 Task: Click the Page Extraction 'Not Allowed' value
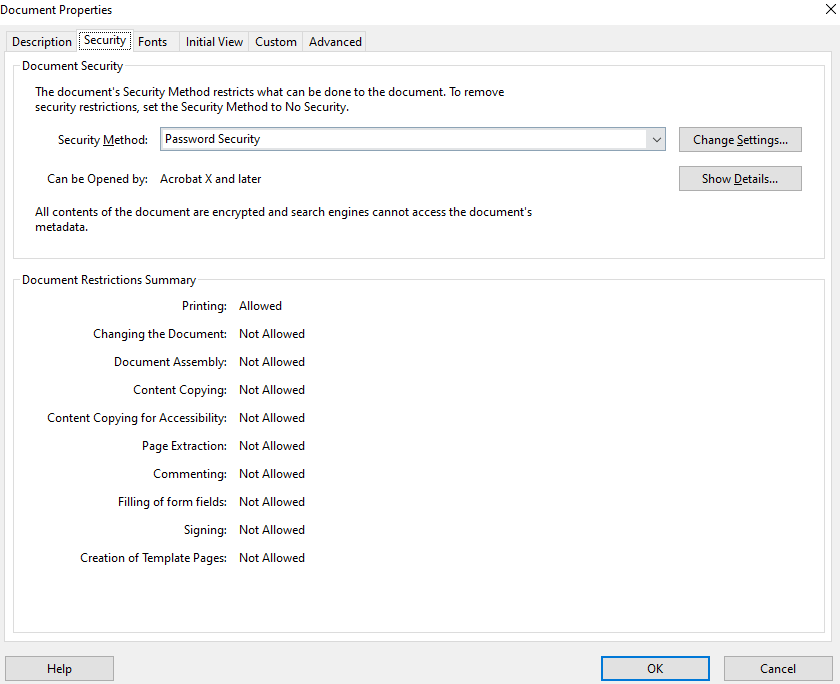[x=272, y=446]
